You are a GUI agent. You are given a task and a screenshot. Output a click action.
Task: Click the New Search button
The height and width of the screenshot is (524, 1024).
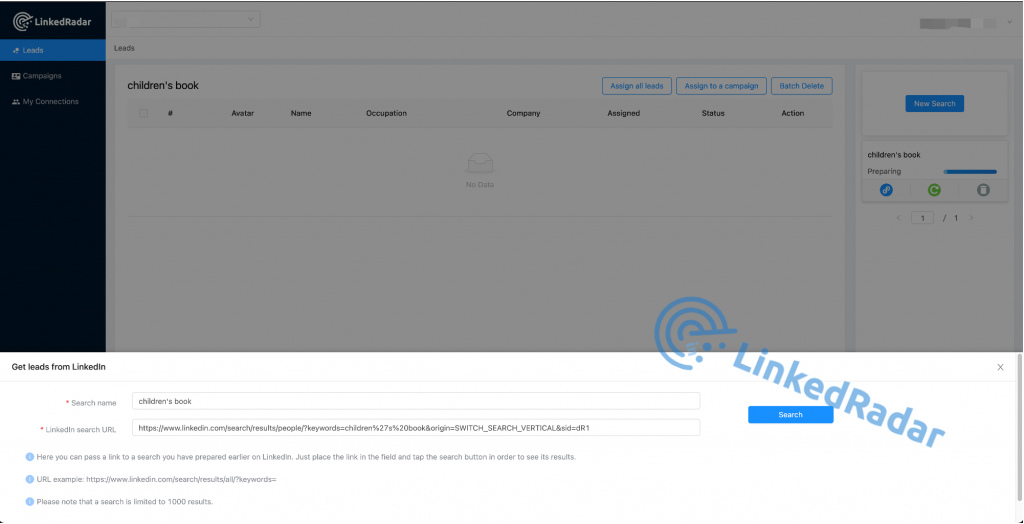point(934,103)
